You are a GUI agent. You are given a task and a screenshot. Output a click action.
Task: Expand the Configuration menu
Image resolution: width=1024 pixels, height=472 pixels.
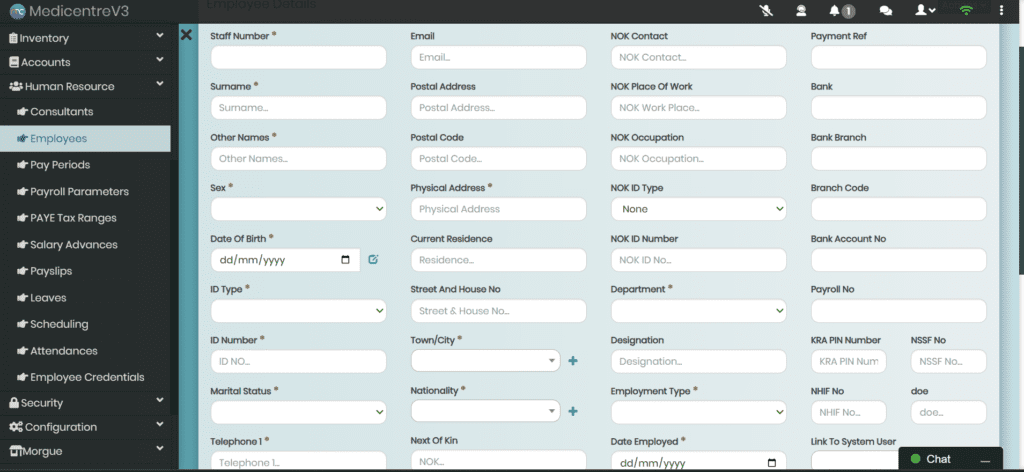[85, 427]
